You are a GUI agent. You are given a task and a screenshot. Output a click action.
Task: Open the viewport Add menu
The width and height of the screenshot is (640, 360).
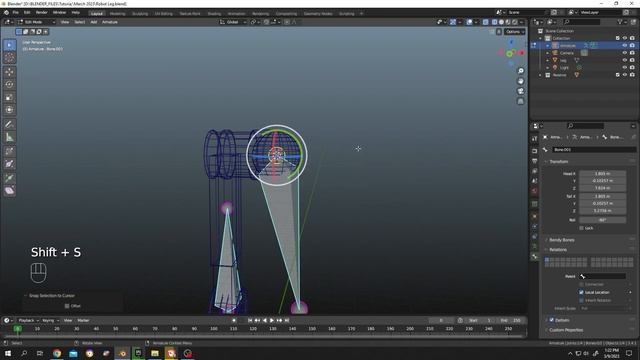93,22
